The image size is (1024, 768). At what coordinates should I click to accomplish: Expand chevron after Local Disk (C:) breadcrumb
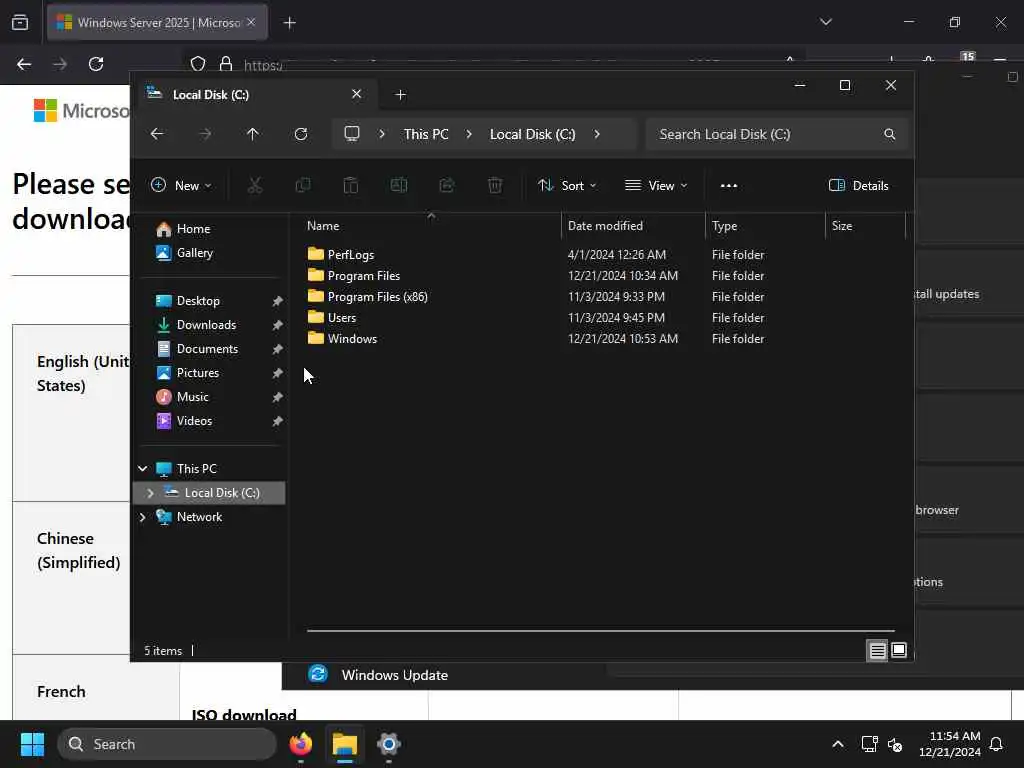click(x=597, y=134)
